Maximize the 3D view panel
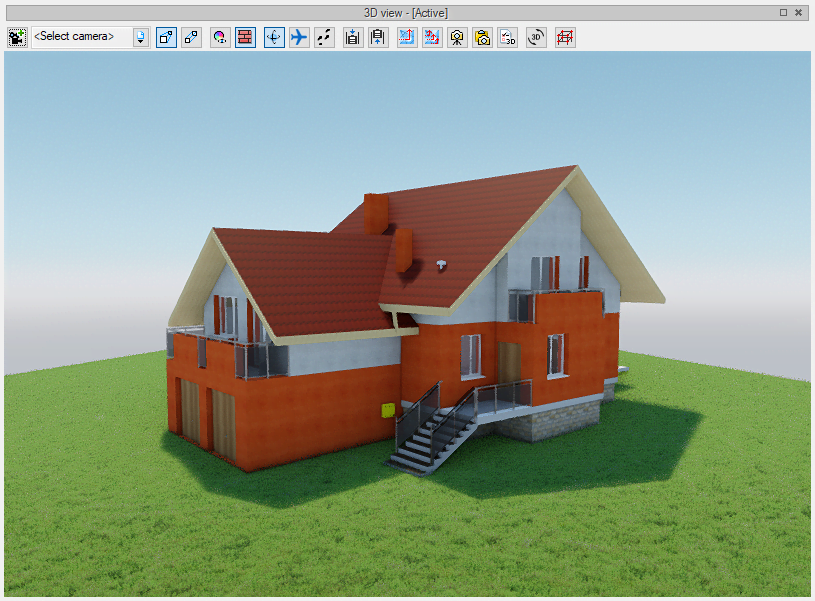Screen dimensions: 815x601 [x=783, y=12]
